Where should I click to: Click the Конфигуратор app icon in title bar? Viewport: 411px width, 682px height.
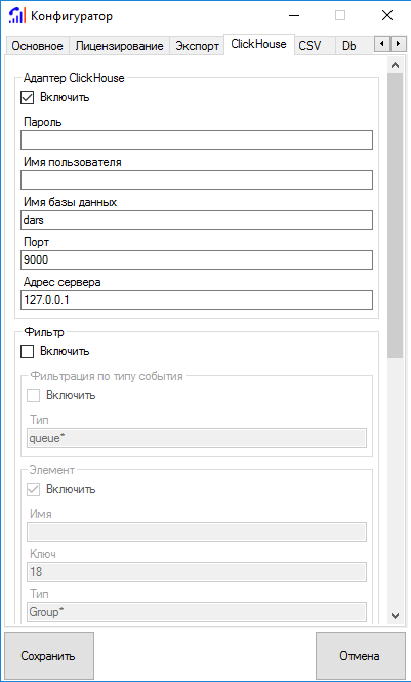(x=17, y=16)
